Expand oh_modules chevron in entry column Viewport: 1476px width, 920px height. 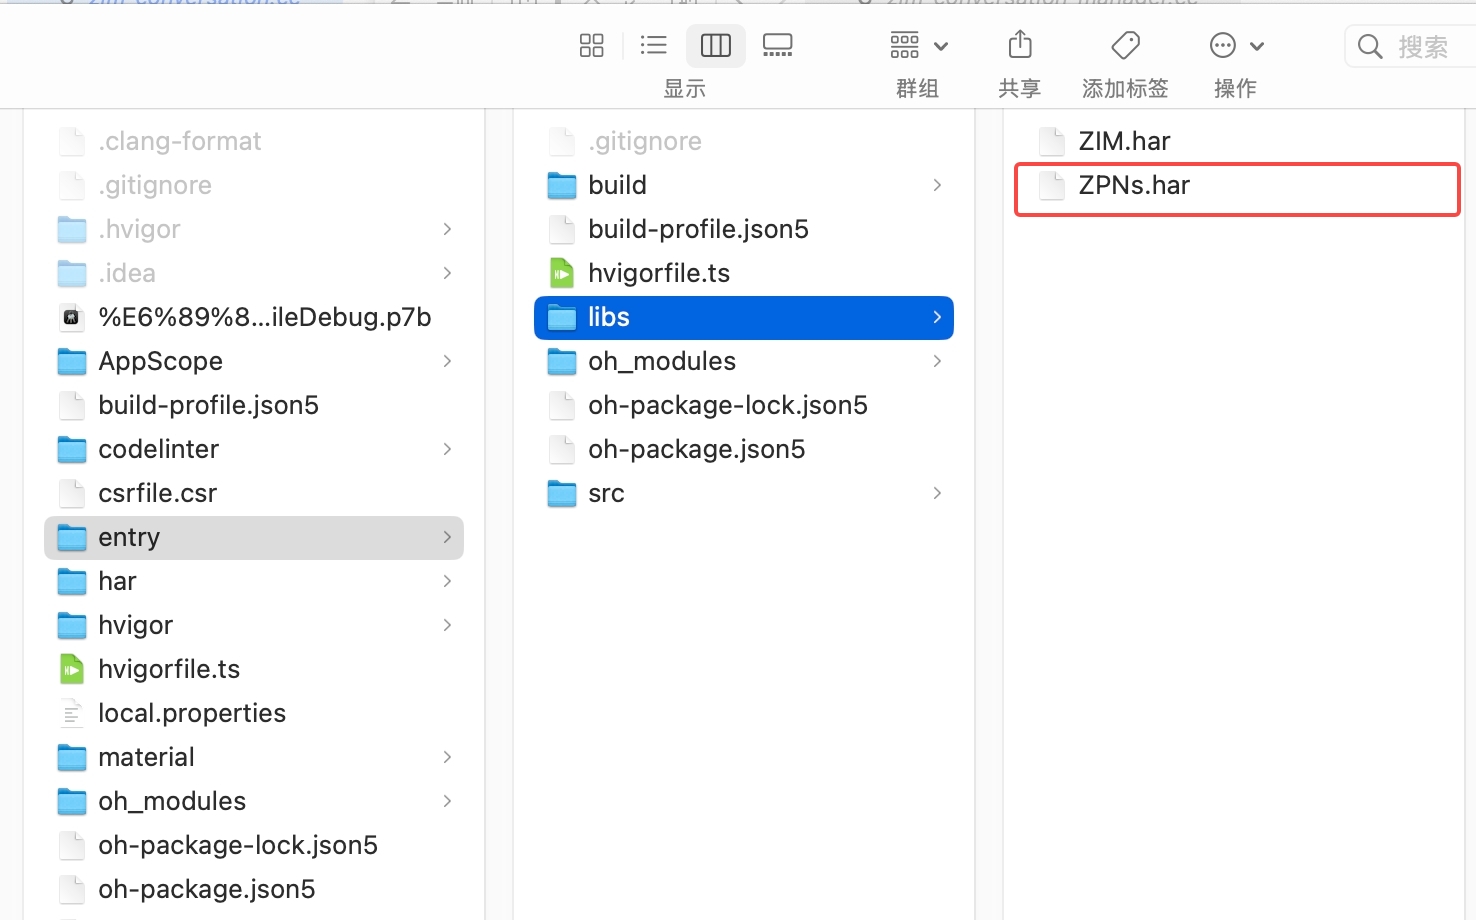pos(937,361)
